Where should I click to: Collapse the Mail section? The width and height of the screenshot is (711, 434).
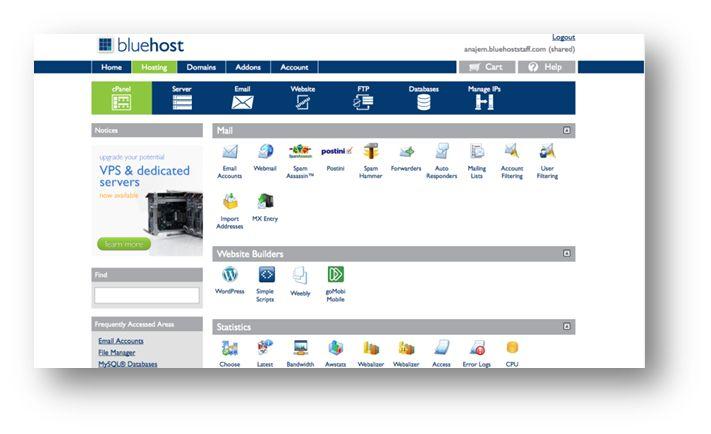(566, 131)
